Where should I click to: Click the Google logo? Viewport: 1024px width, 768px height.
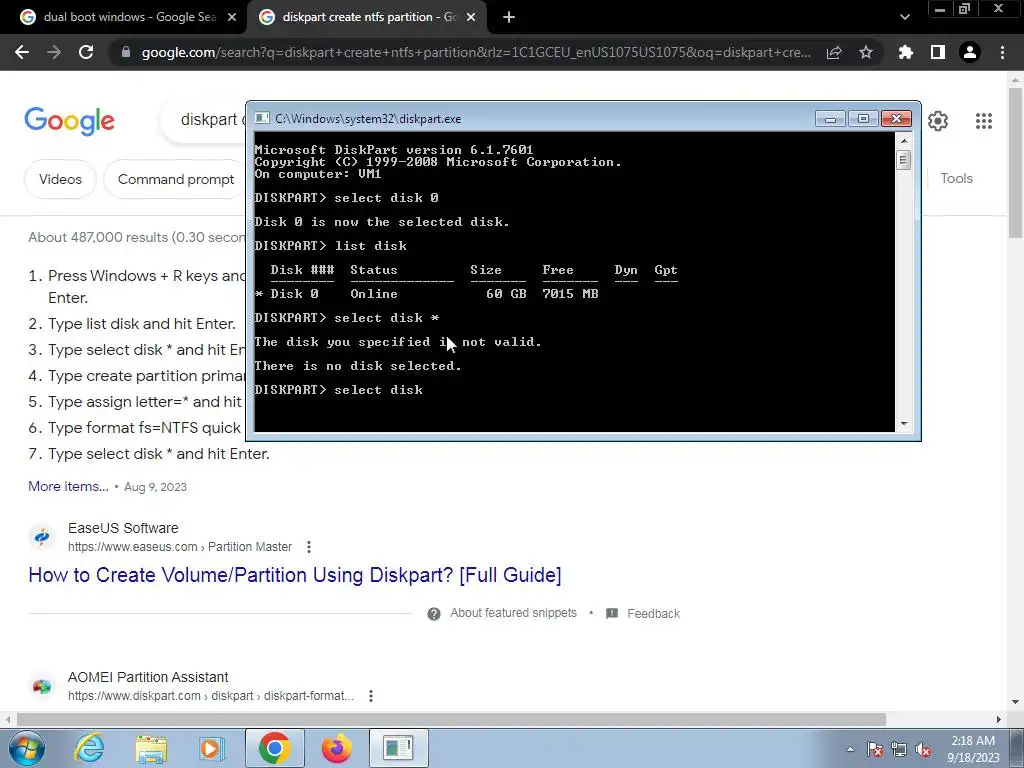pos(70,121)
